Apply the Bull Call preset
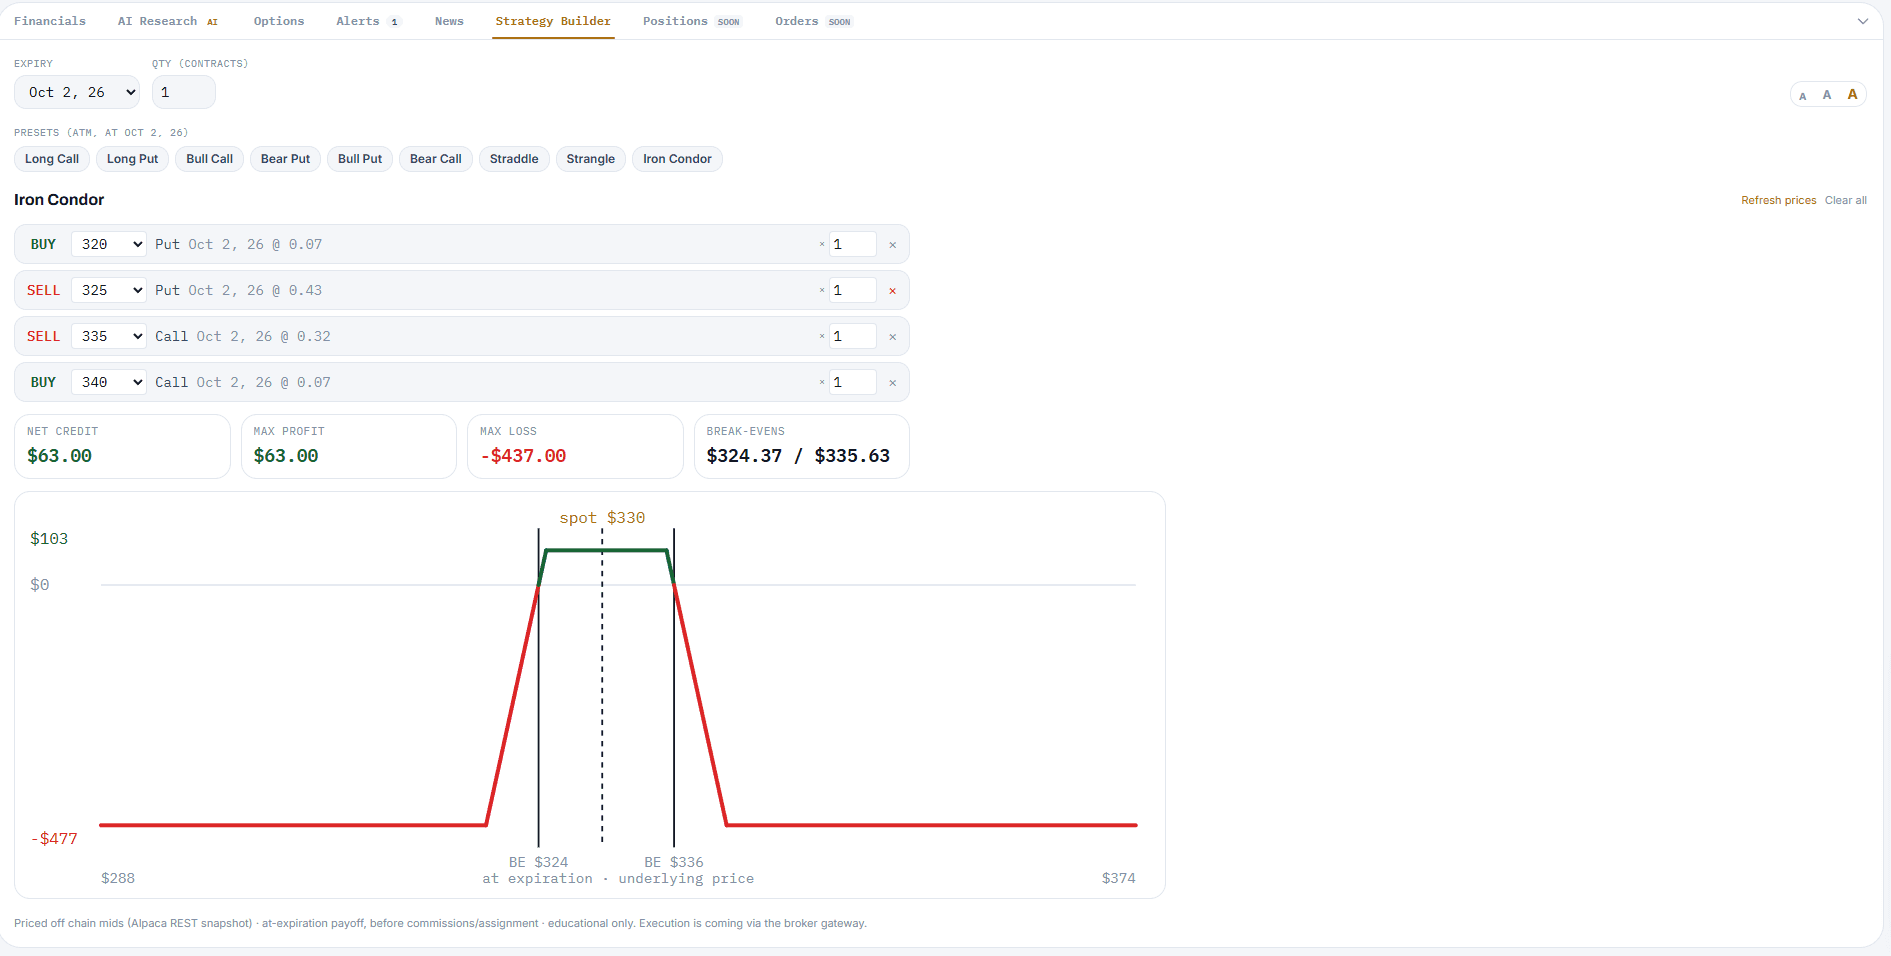 click(209, 159)
